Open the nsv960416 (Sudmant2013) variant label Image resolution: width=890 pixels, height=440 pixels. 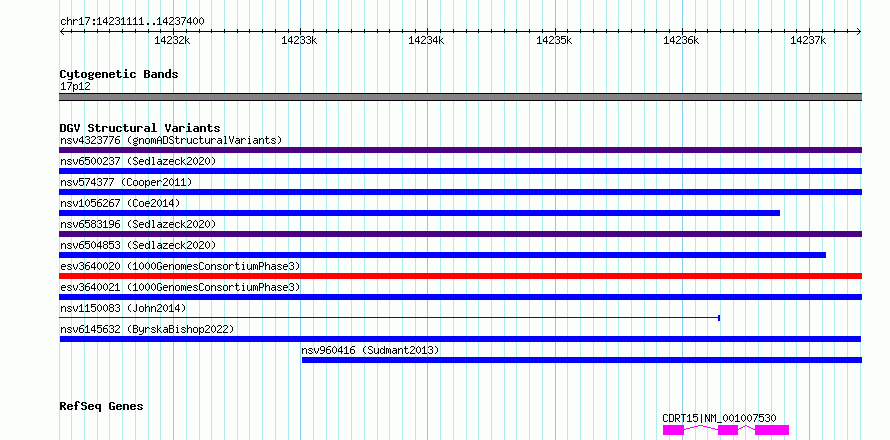(x=371, y=350)
